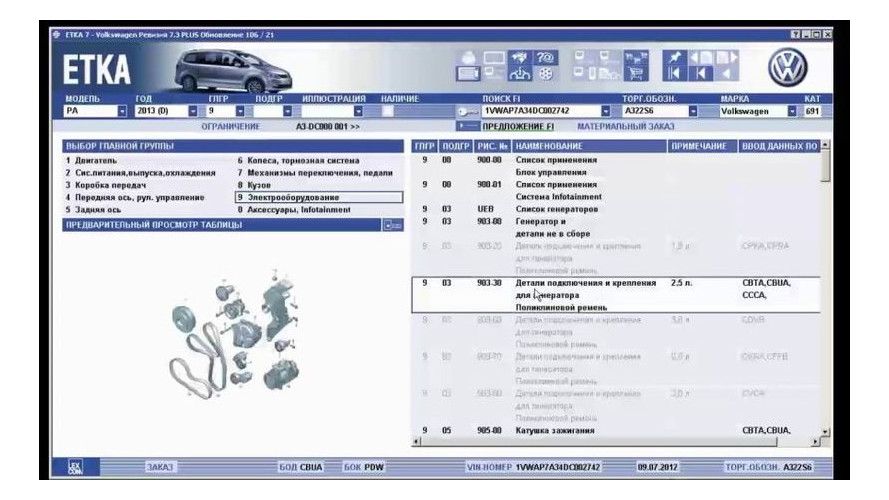Select row UEB Список генераторов
This screenshot has height=500, width=889.
tap(616, 209)
